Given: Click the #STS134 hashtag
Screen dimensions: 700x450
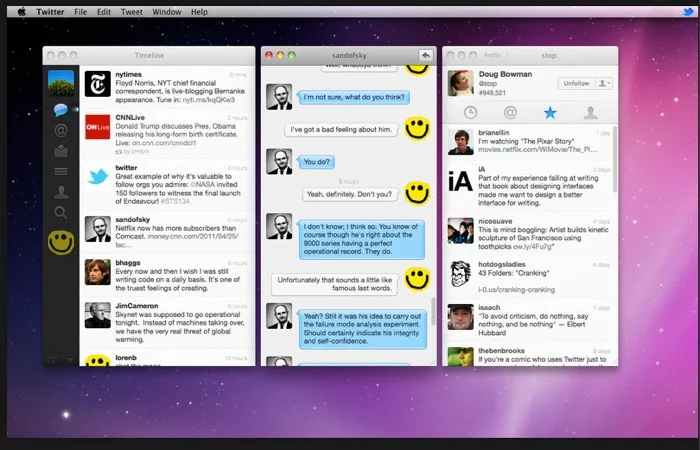Looking at the screenshot, I should [x=175, y=201].
